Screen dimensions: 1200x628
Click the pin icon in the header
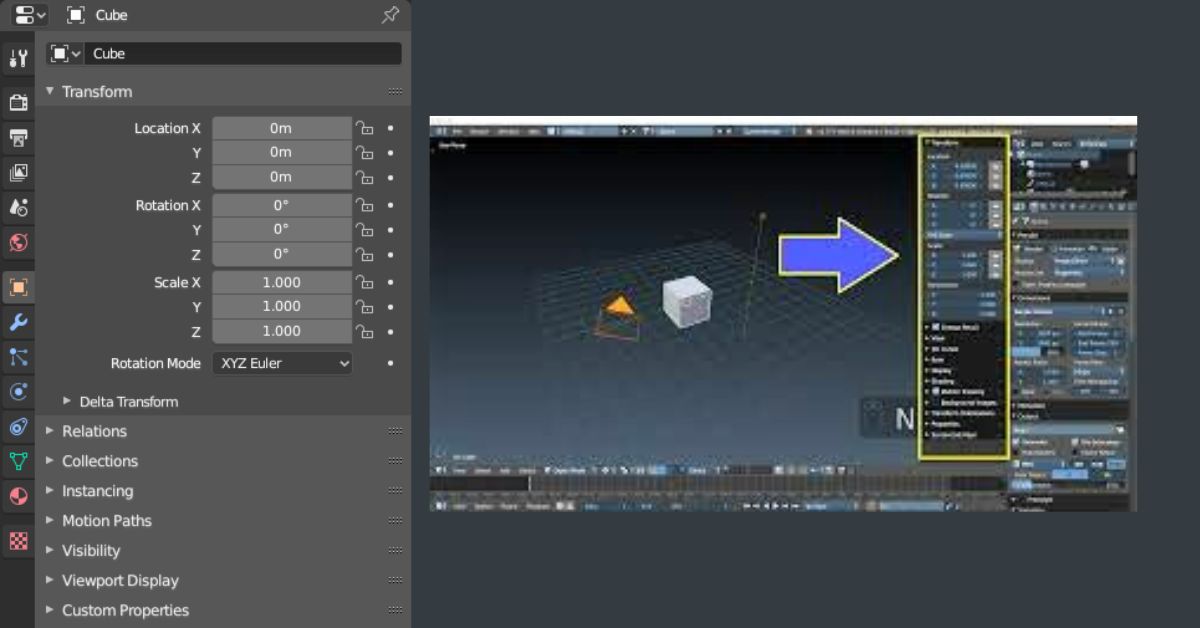coord(390,15)
